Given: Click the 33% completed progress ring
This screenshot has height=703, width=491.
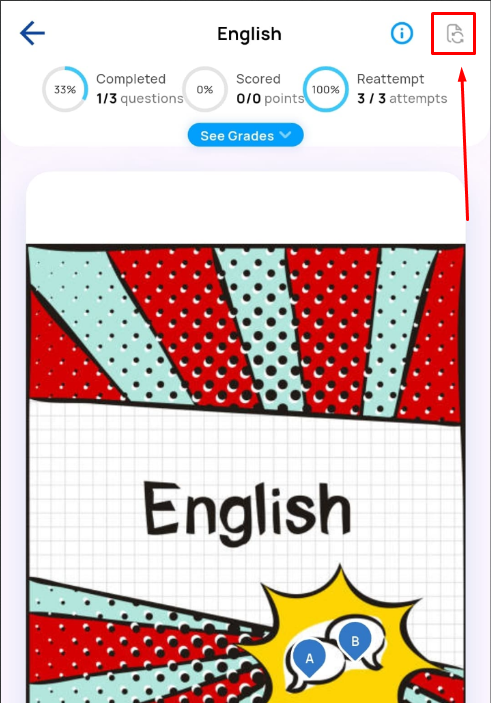Looking at the screenshot, I should 65,89.
